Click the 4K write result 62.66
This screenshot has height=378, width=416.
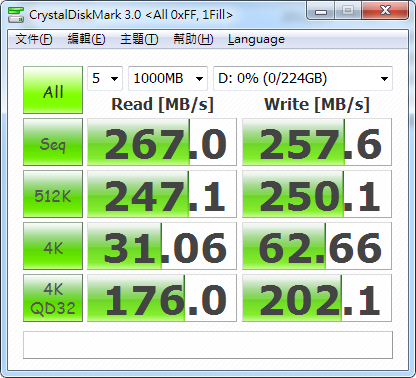(x=317, y=246)
